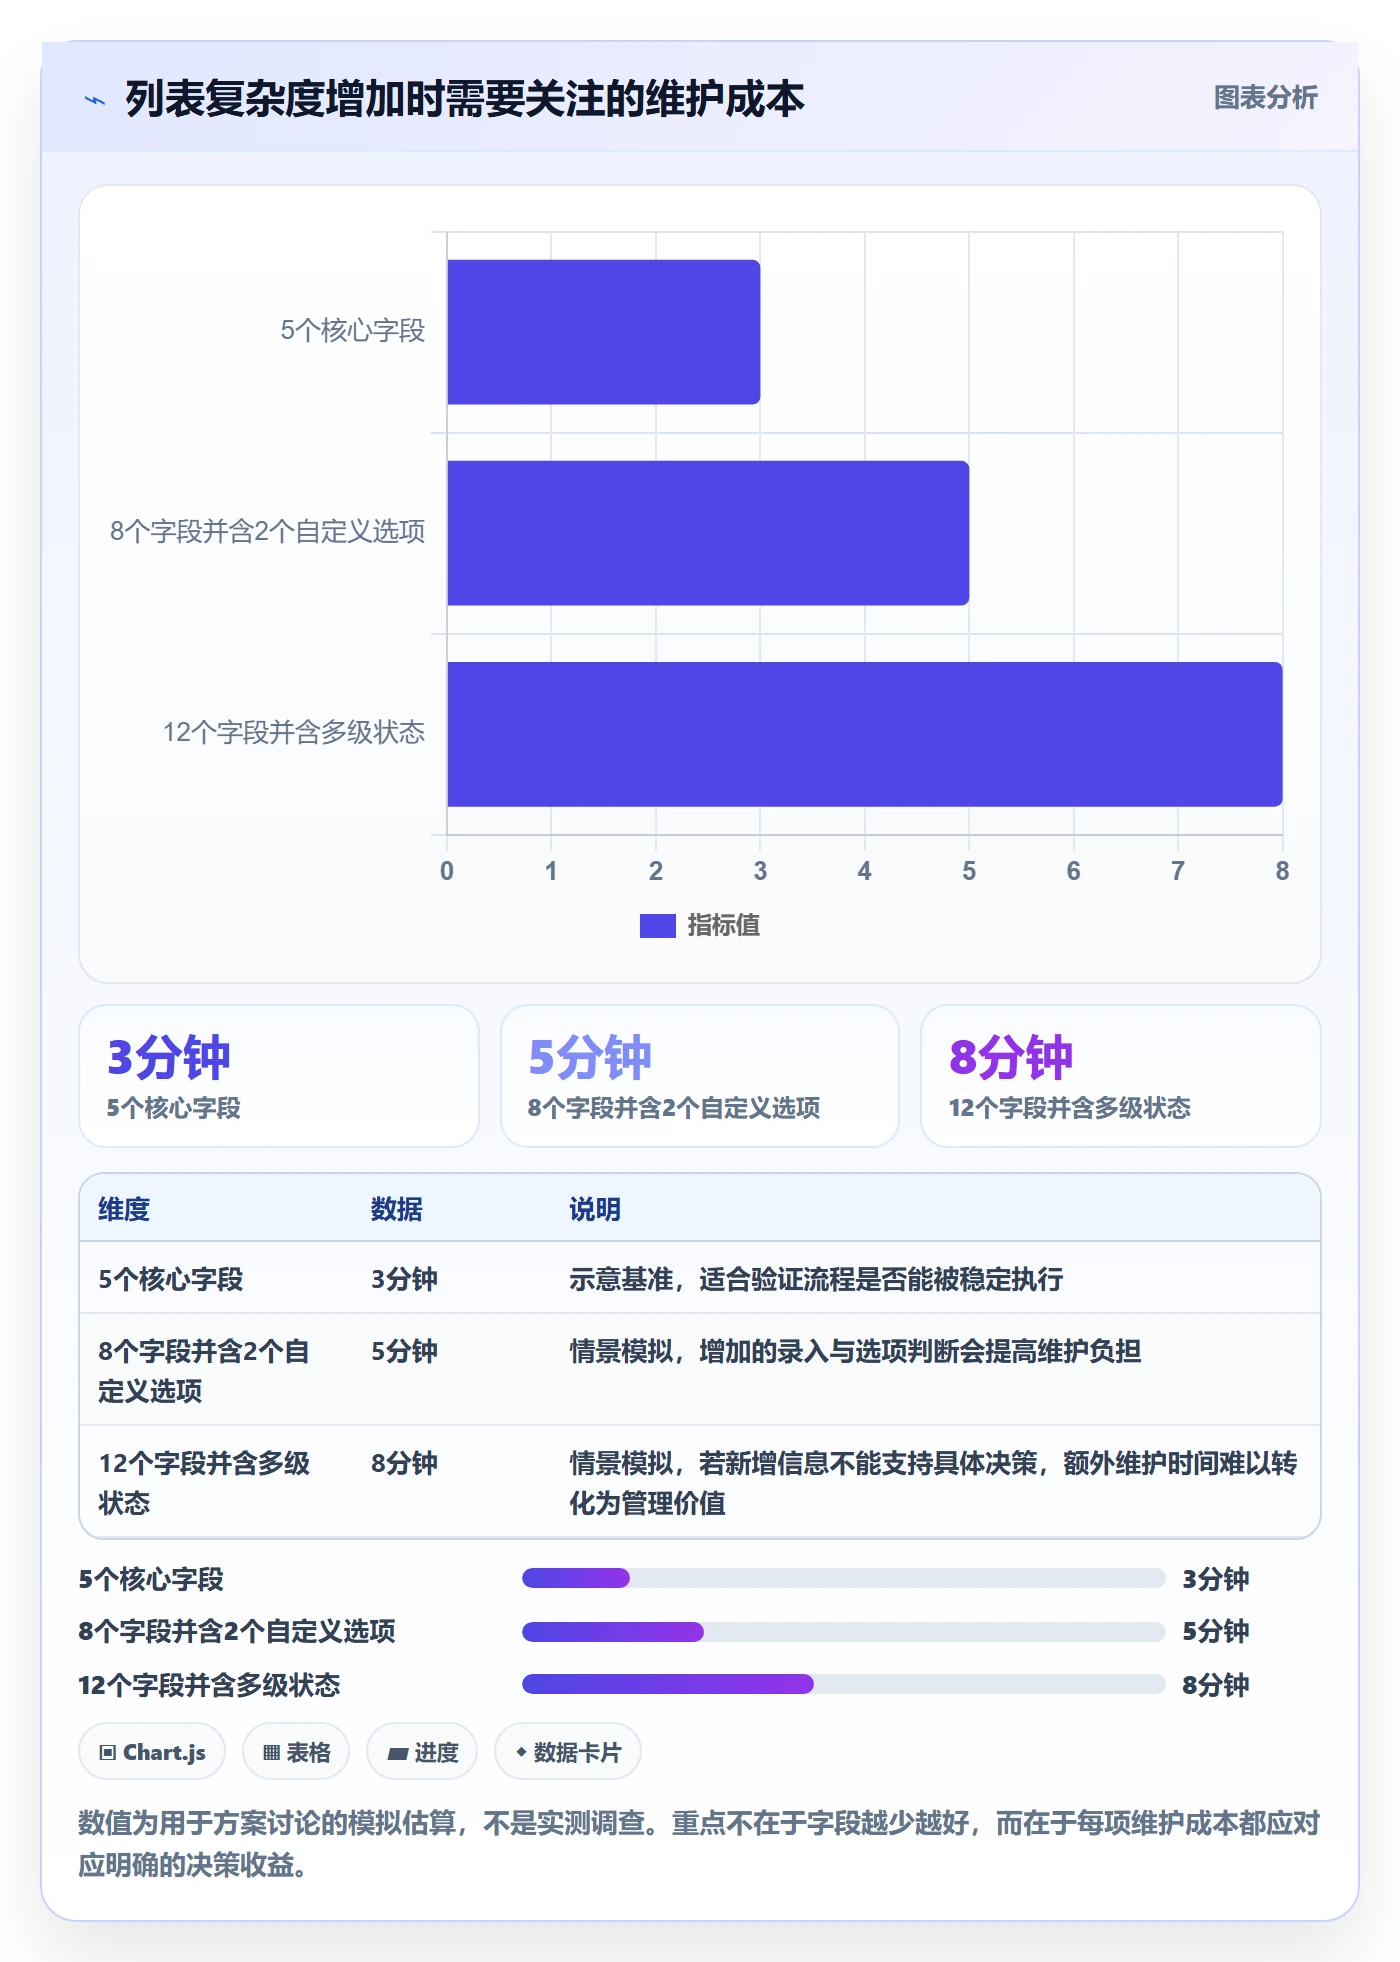Click the footer note starting 数值为用于方案讨论

click(x=699, y=1844)
